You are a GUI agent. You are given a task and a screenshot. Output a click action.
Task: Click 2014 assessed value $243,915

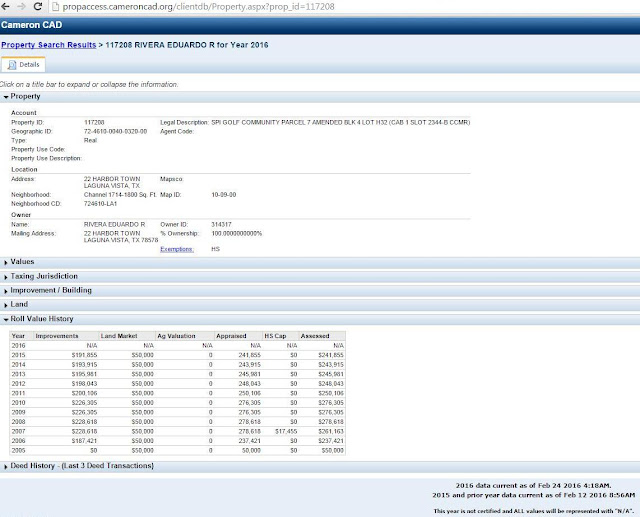pos(331,364)
